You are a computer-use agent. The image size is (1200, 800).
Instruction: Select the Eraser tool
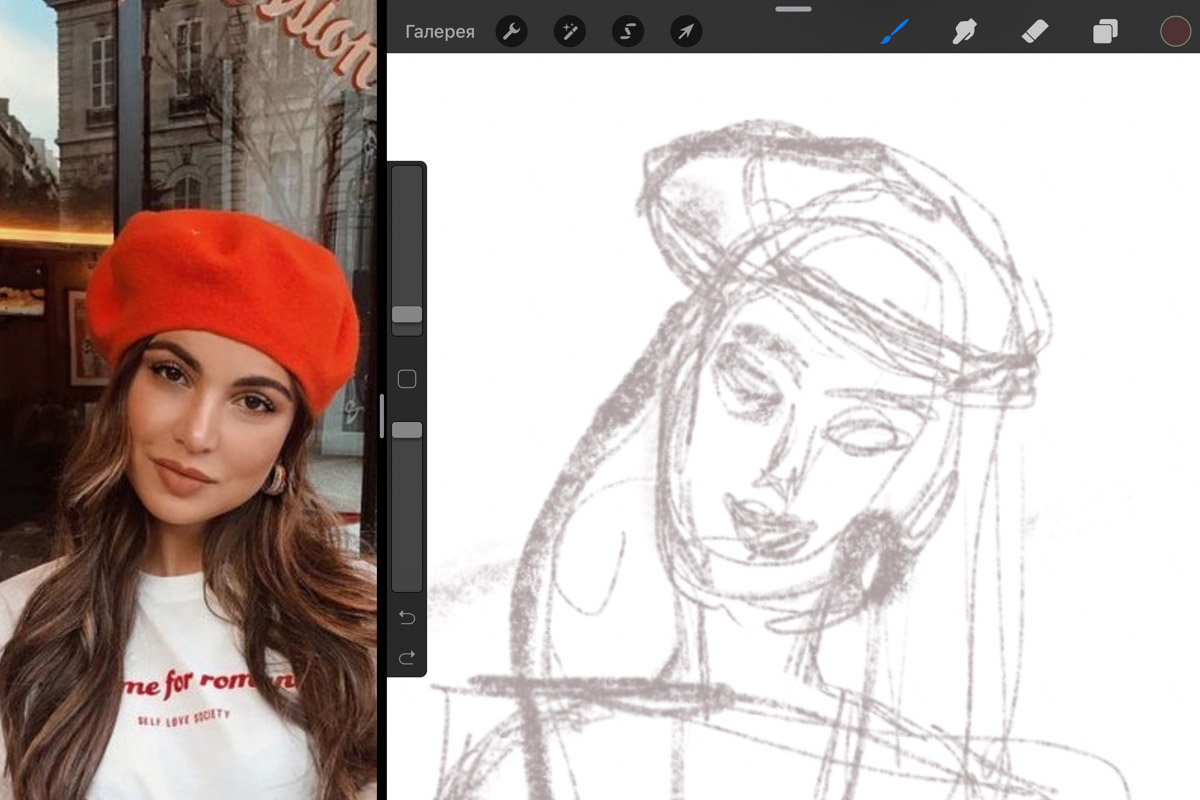pyautogui.click(x=1034, y=32)
